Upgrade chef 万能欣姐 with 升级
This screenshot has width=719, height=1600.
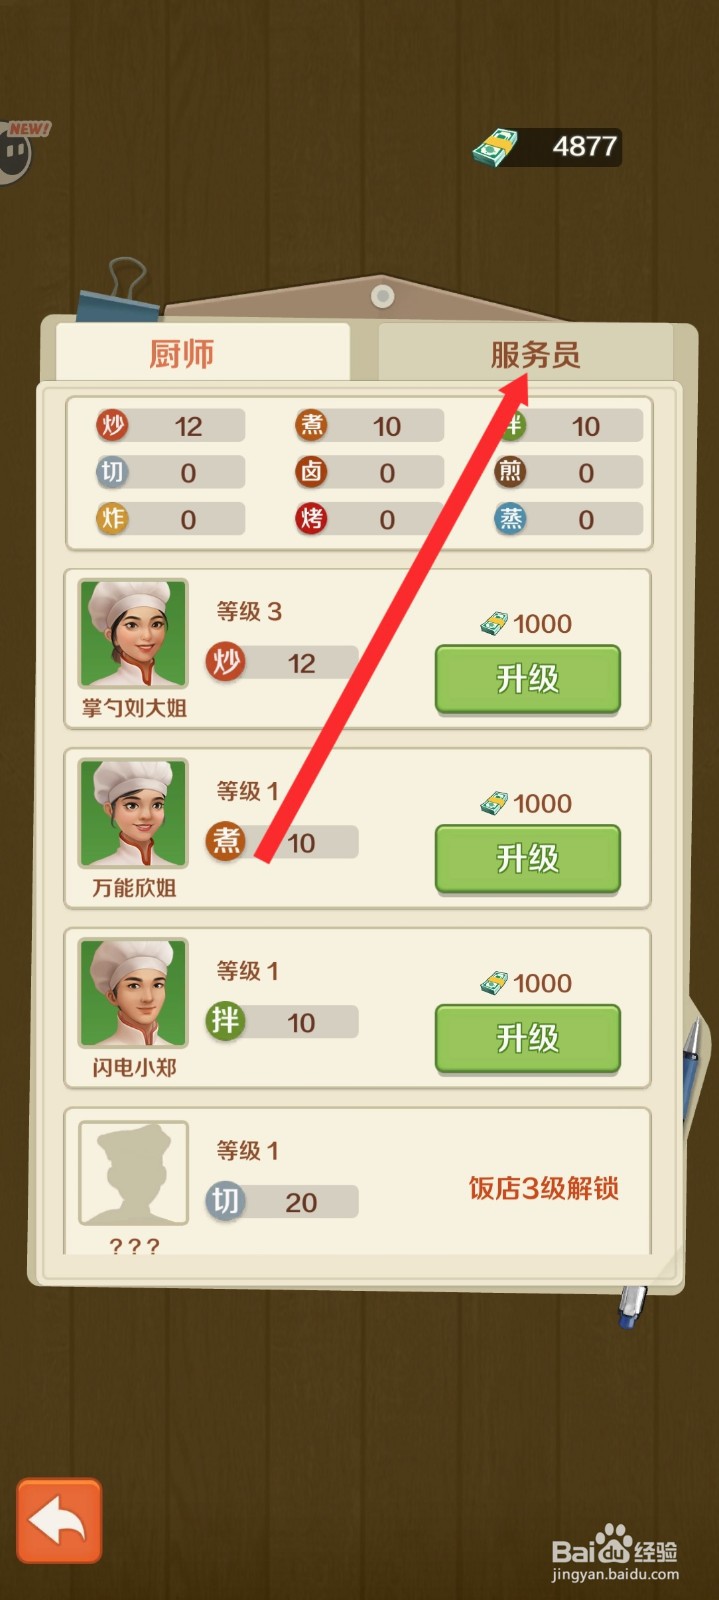[x=527, y=859]
